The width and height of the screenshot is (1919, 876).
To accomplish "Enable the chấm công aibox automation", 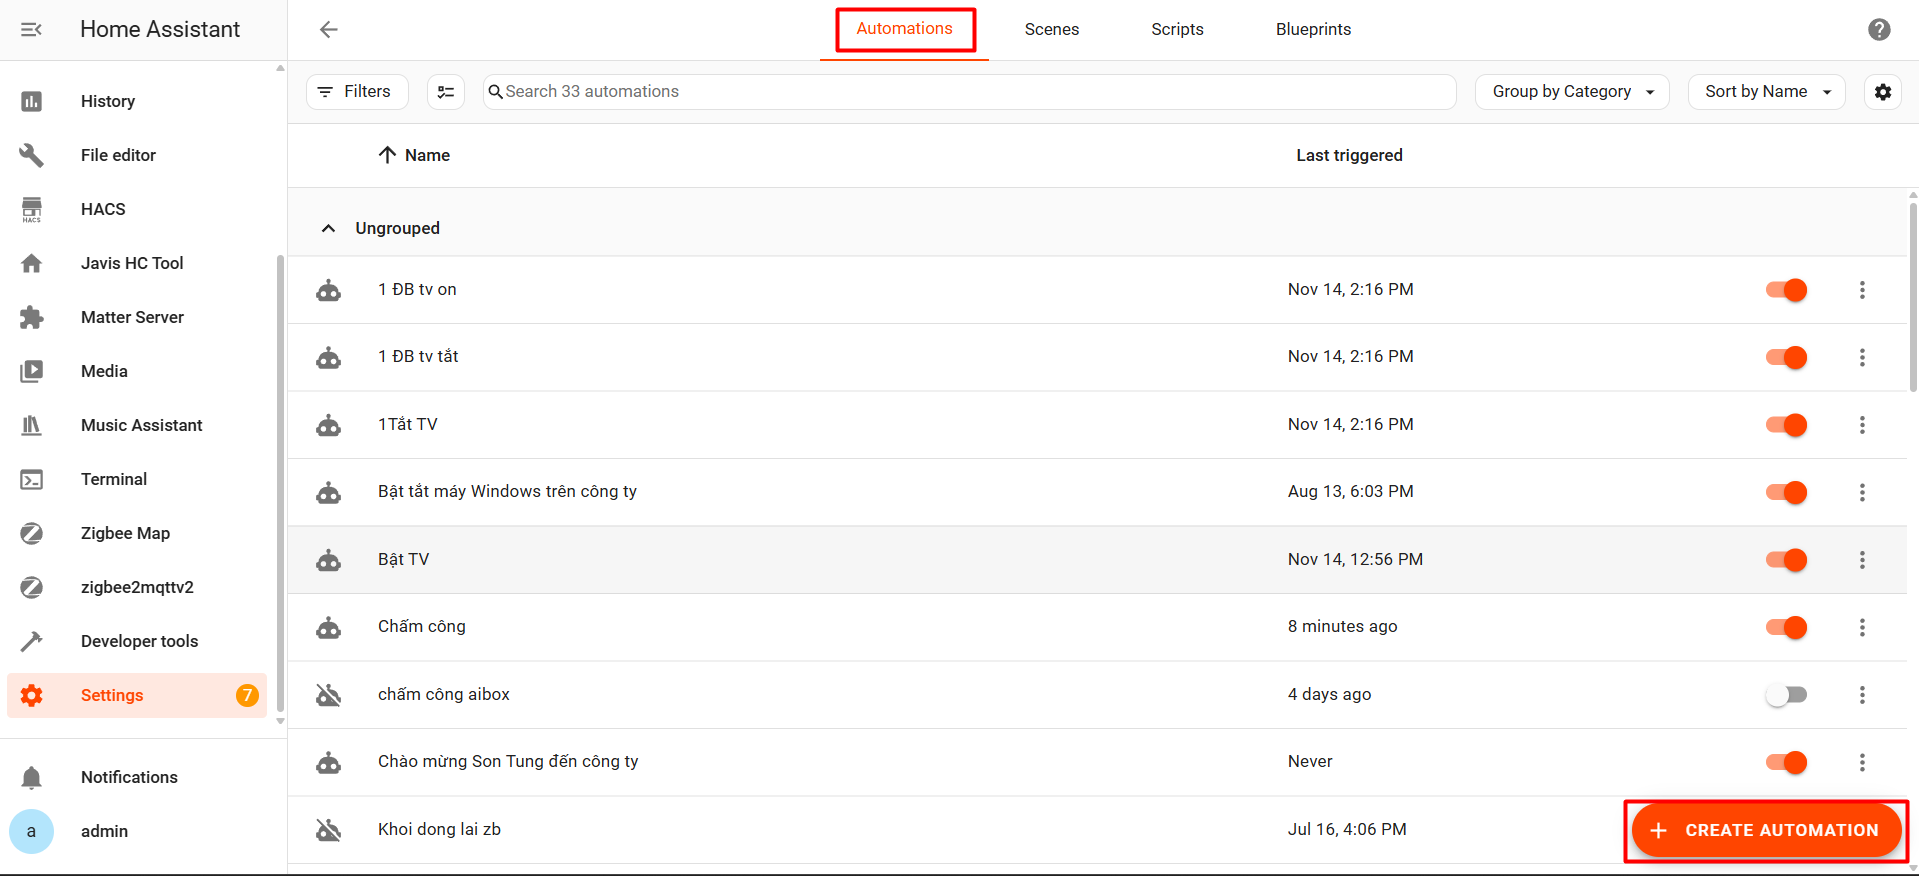I will 1786,695.
